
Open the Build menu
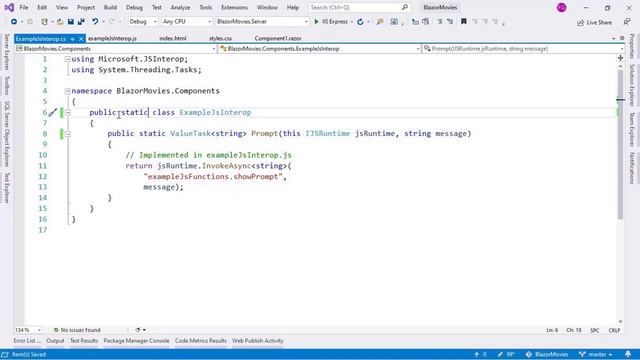[x=110, y=7]
